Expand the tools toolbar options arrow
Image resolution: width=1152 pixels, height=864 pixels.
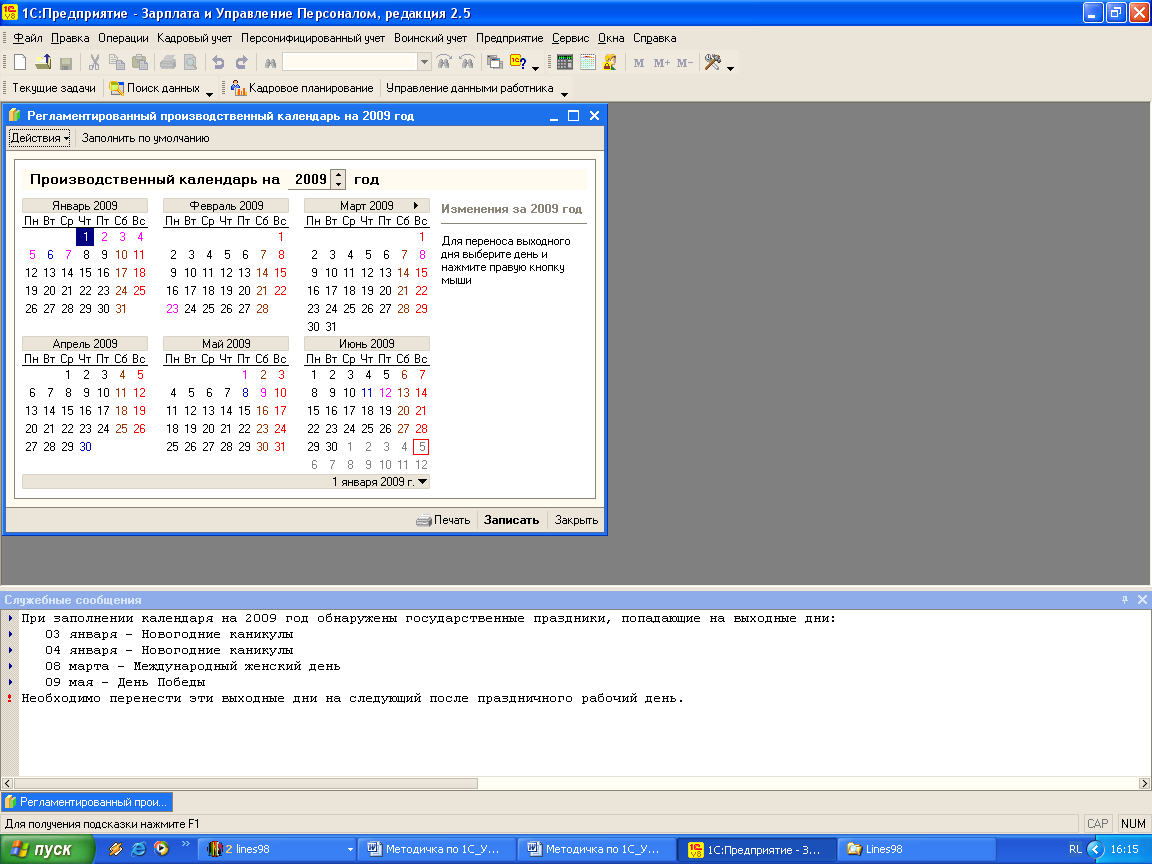(x=730, y=68)
